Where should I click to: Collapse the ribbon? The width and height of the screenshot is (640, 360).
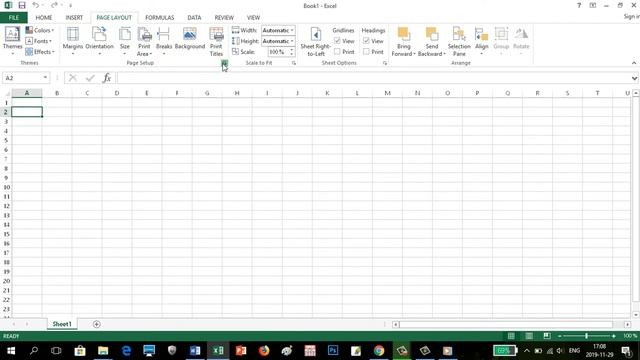pyautogui.click(x=634, y=63)
